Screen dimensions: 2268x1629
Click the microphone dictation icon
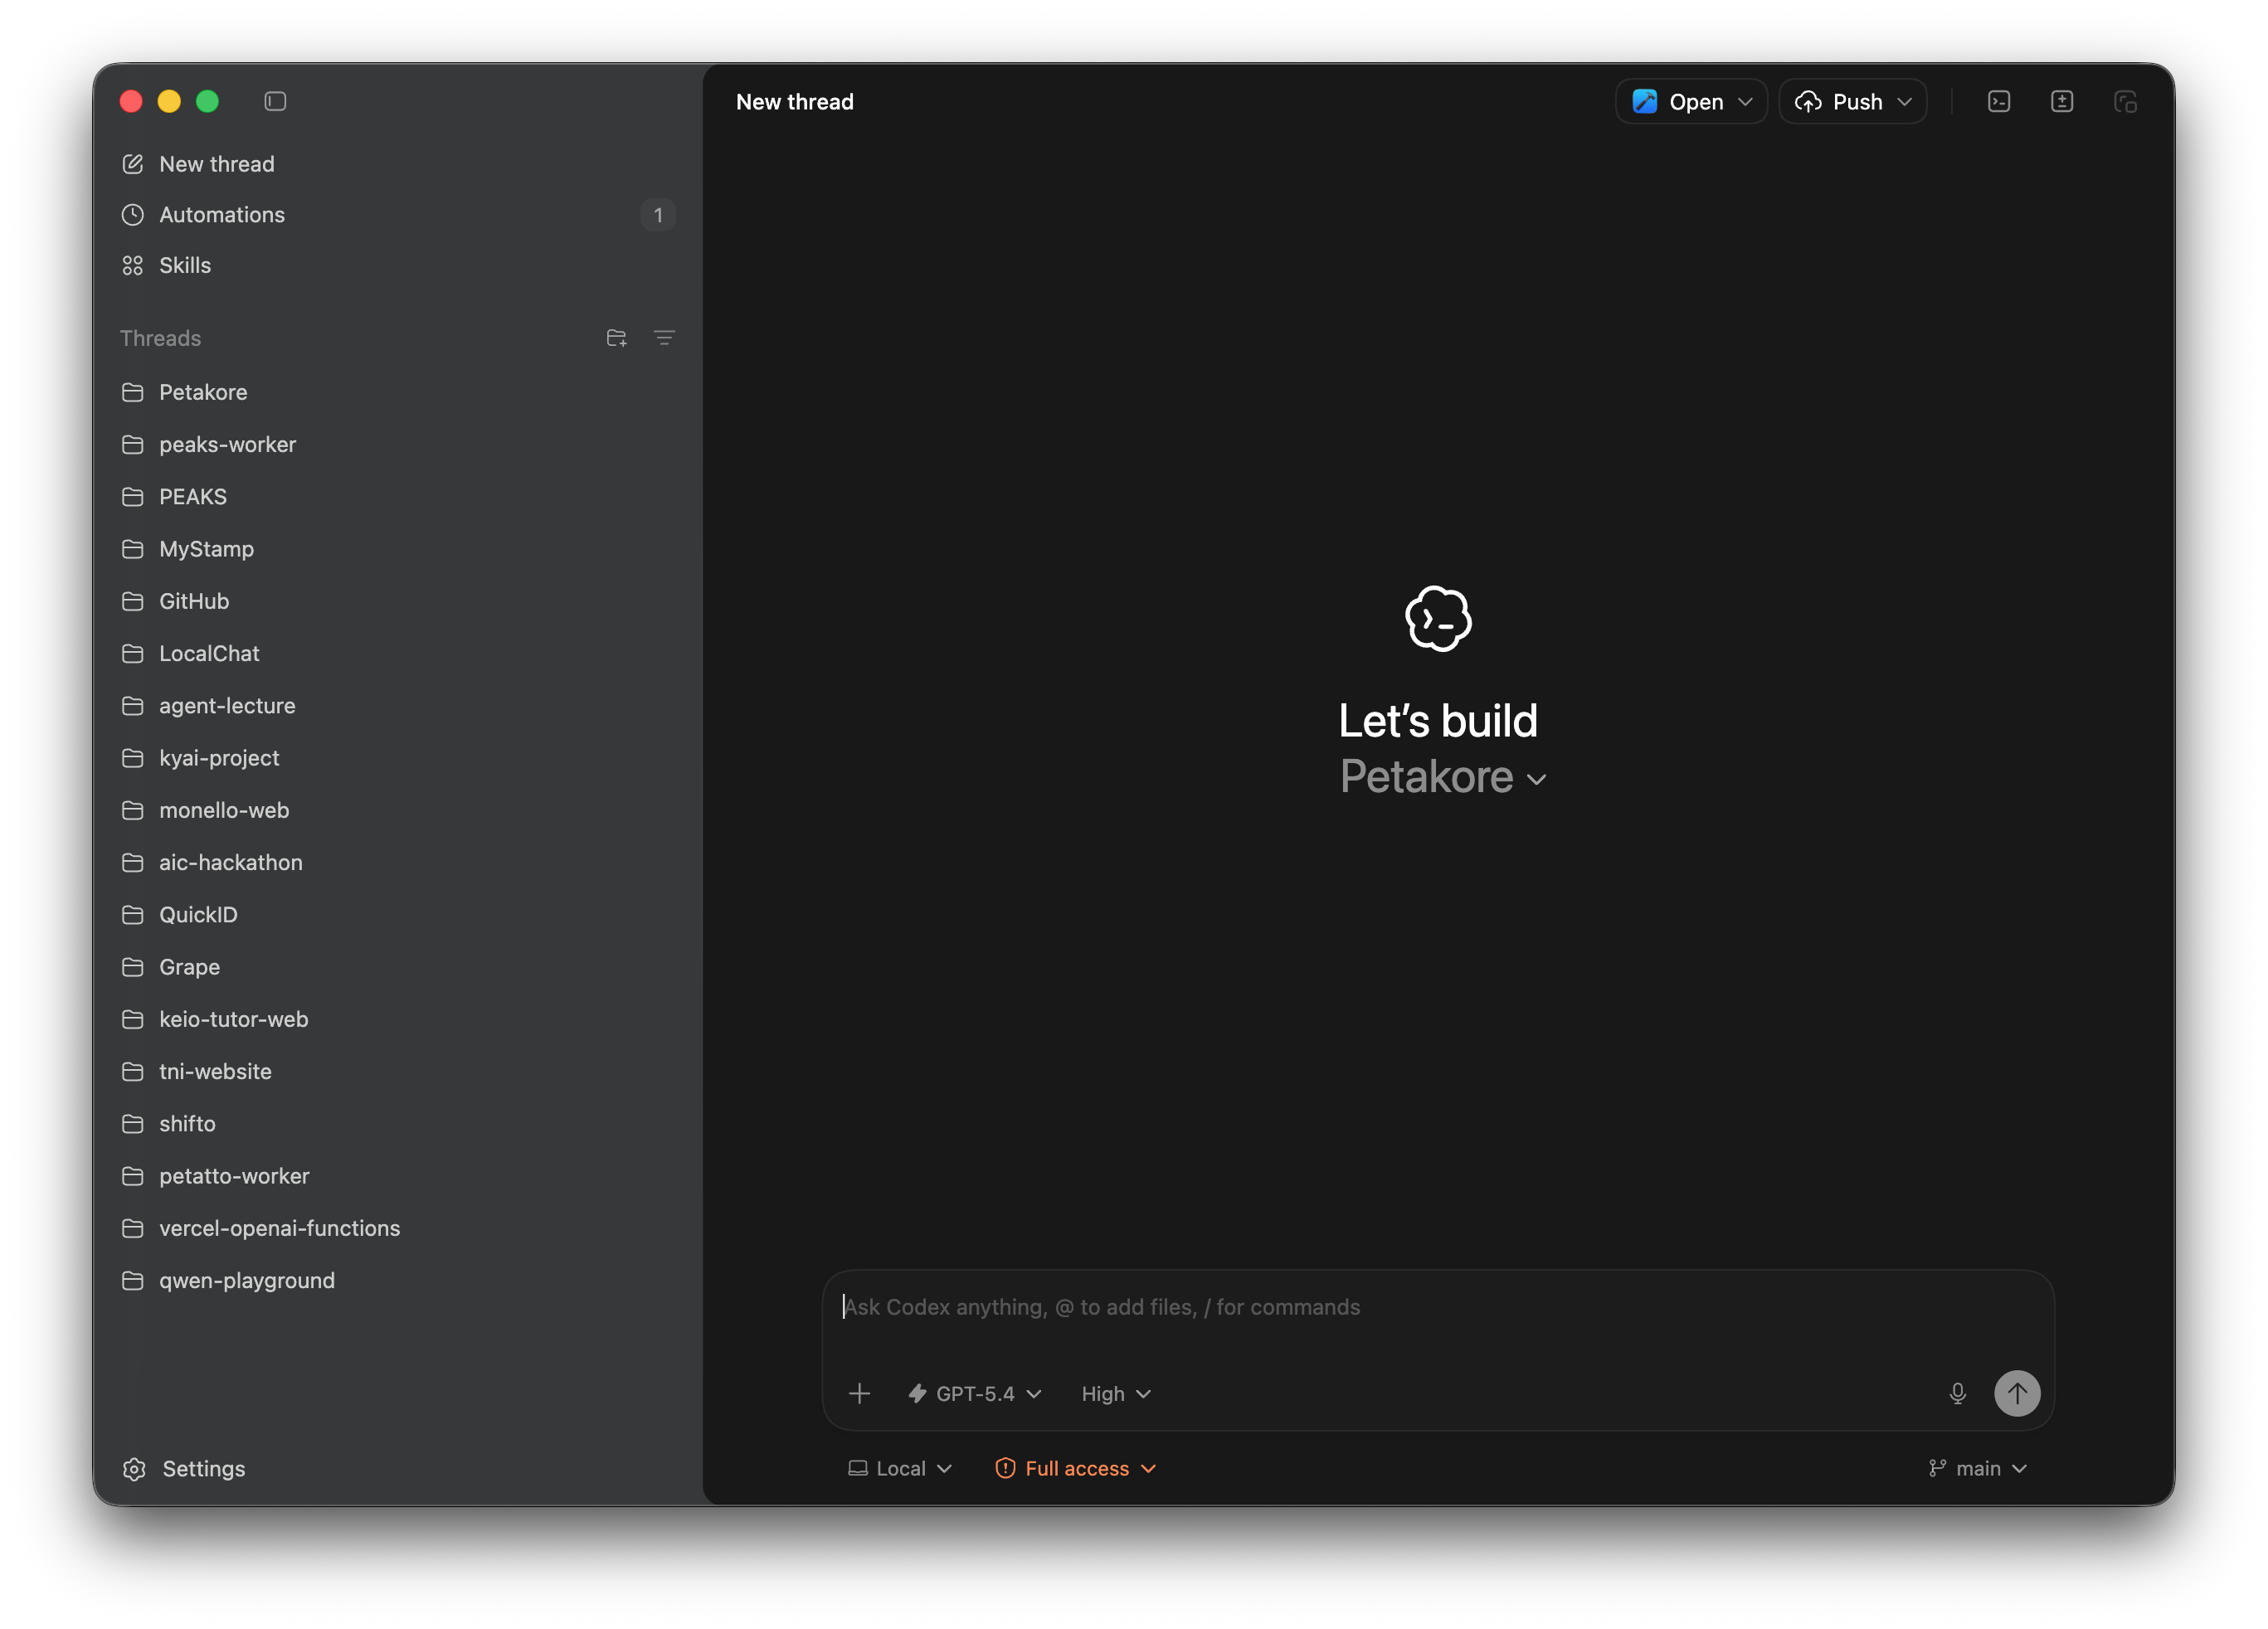point(1958,1393)
